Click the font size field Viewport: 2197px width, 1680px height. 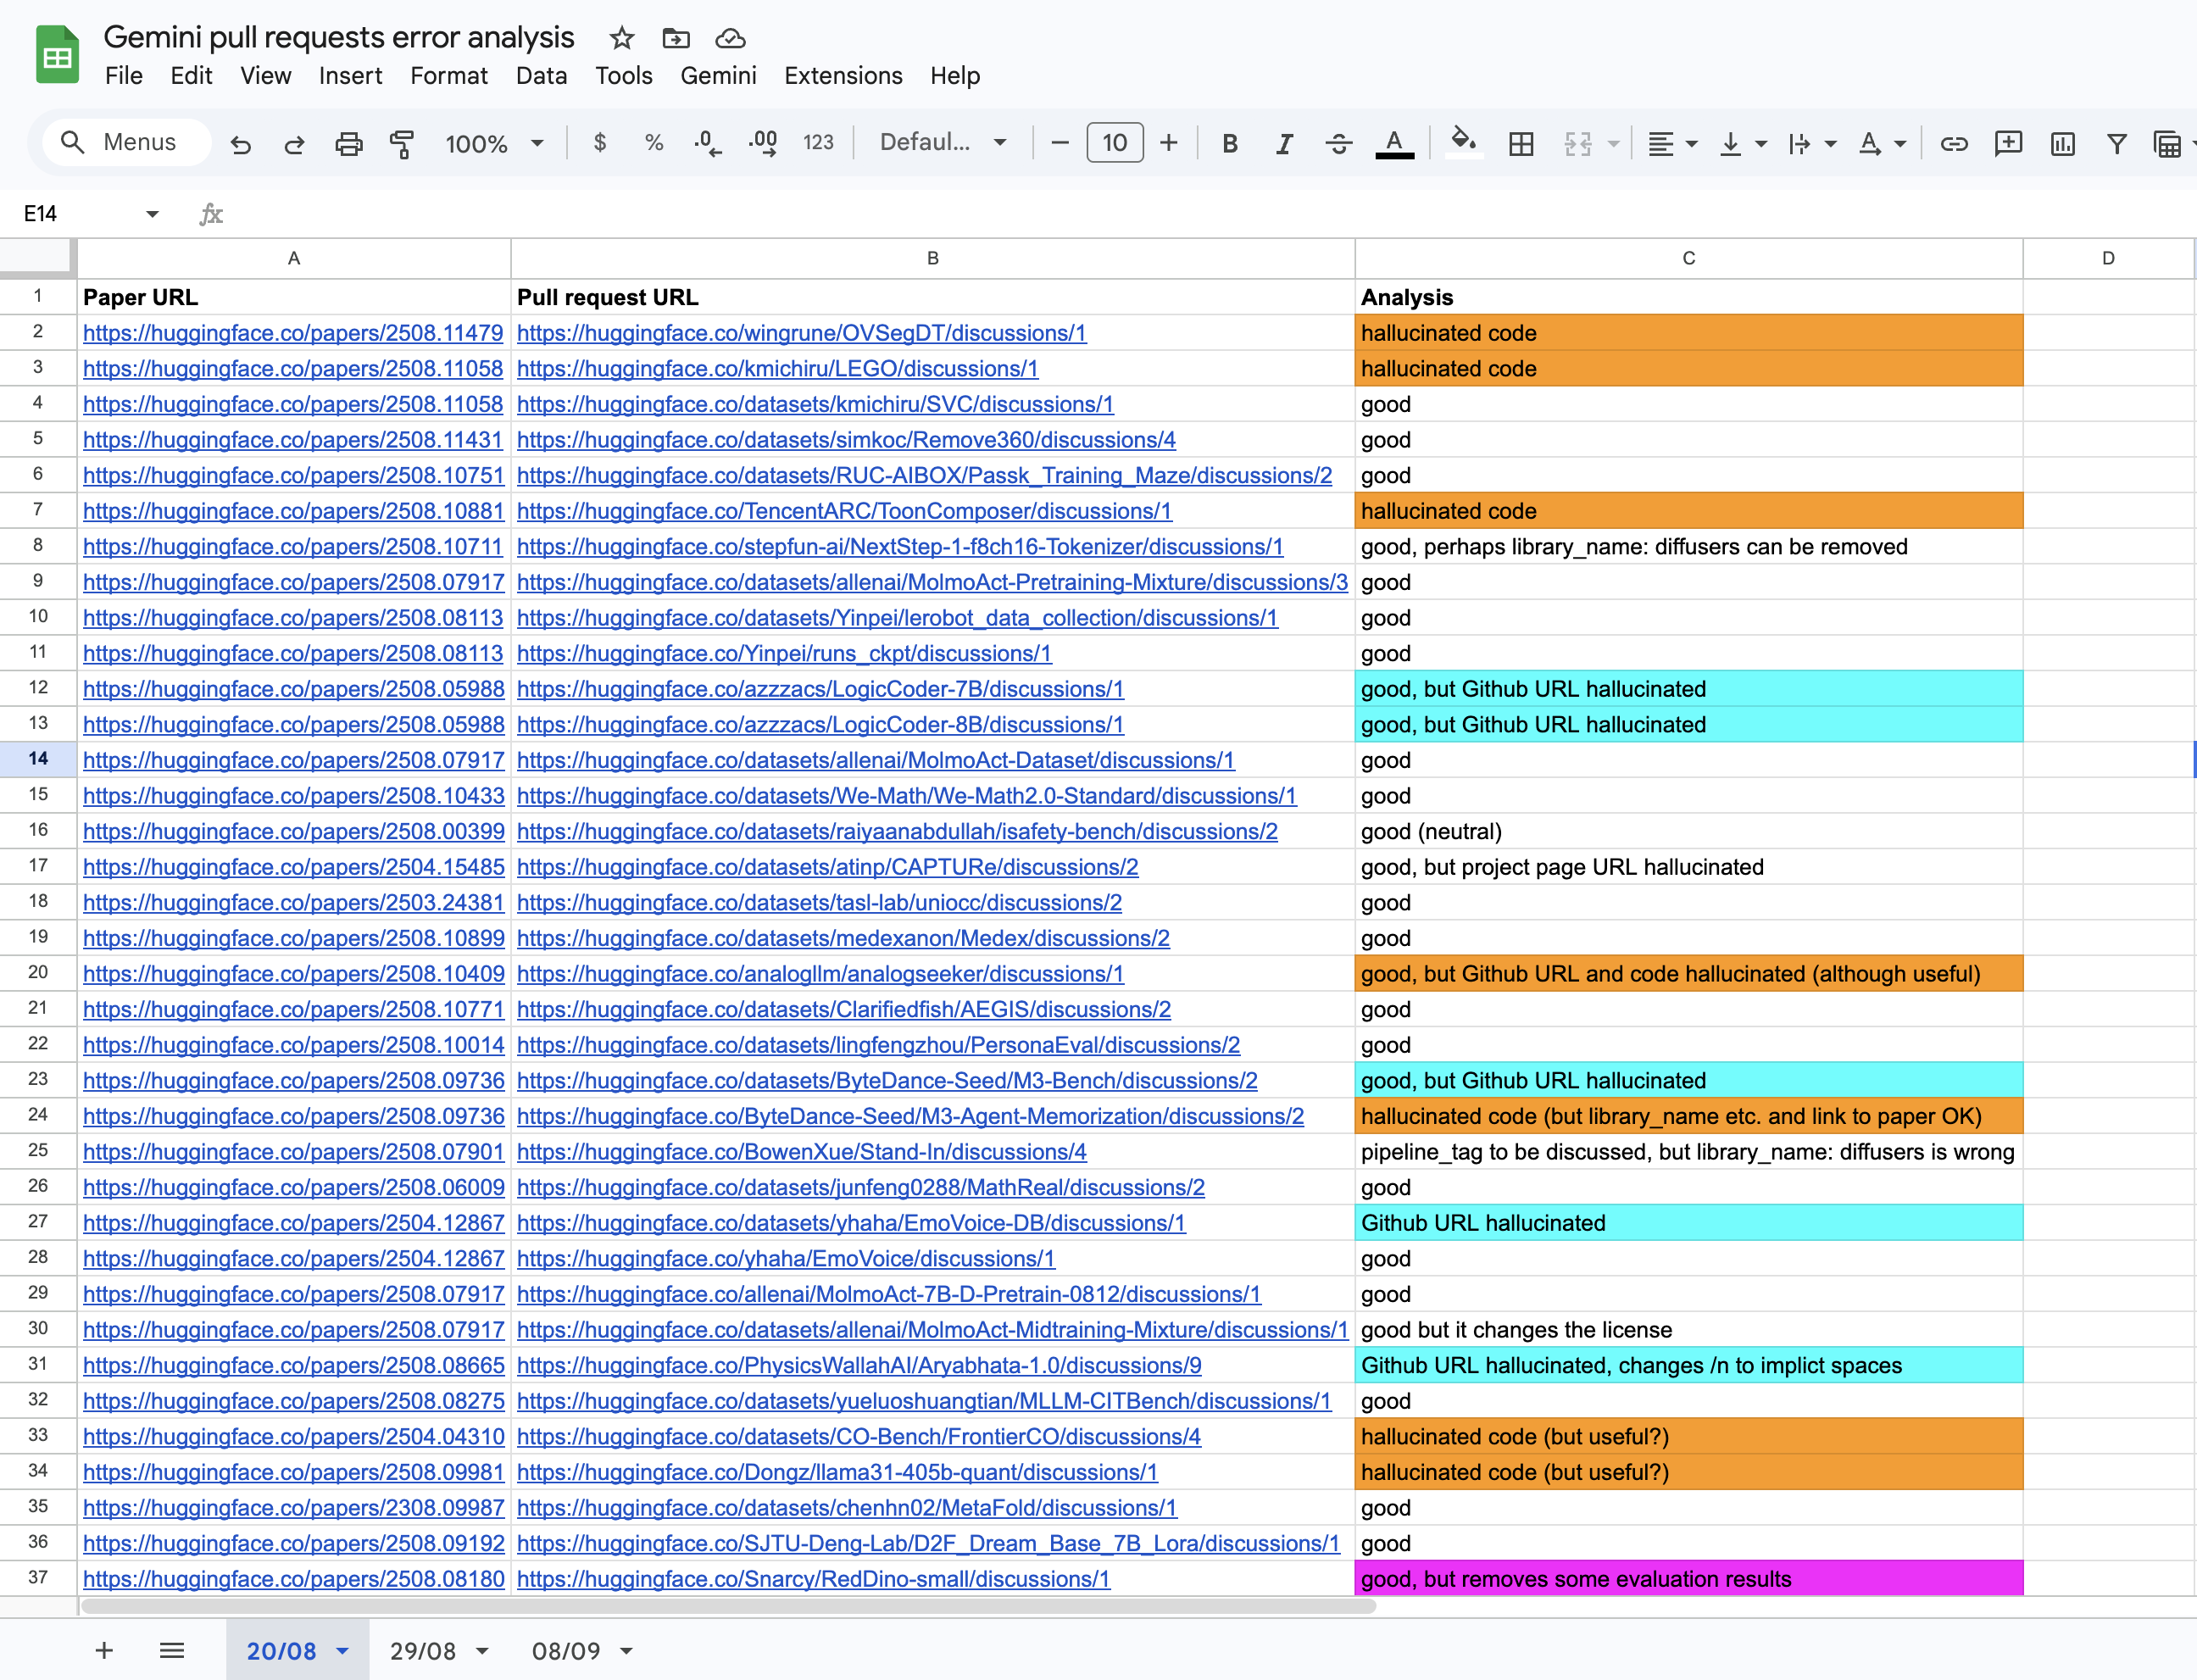tap(1114, 143)
